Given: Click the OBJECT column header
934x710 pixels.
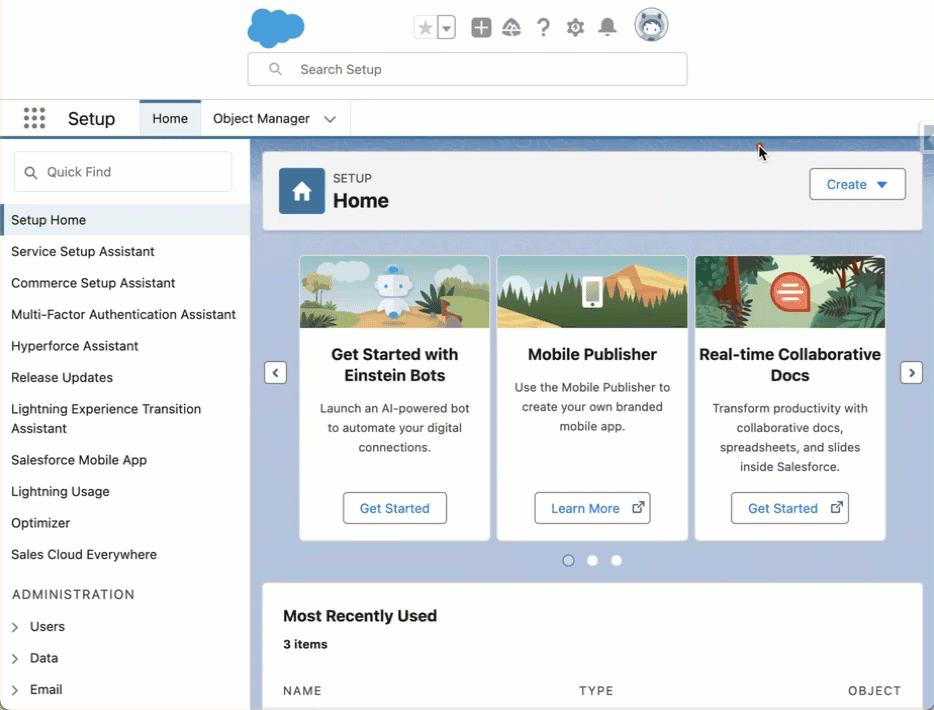Looking at the screenshot, I should pos(874,691).
